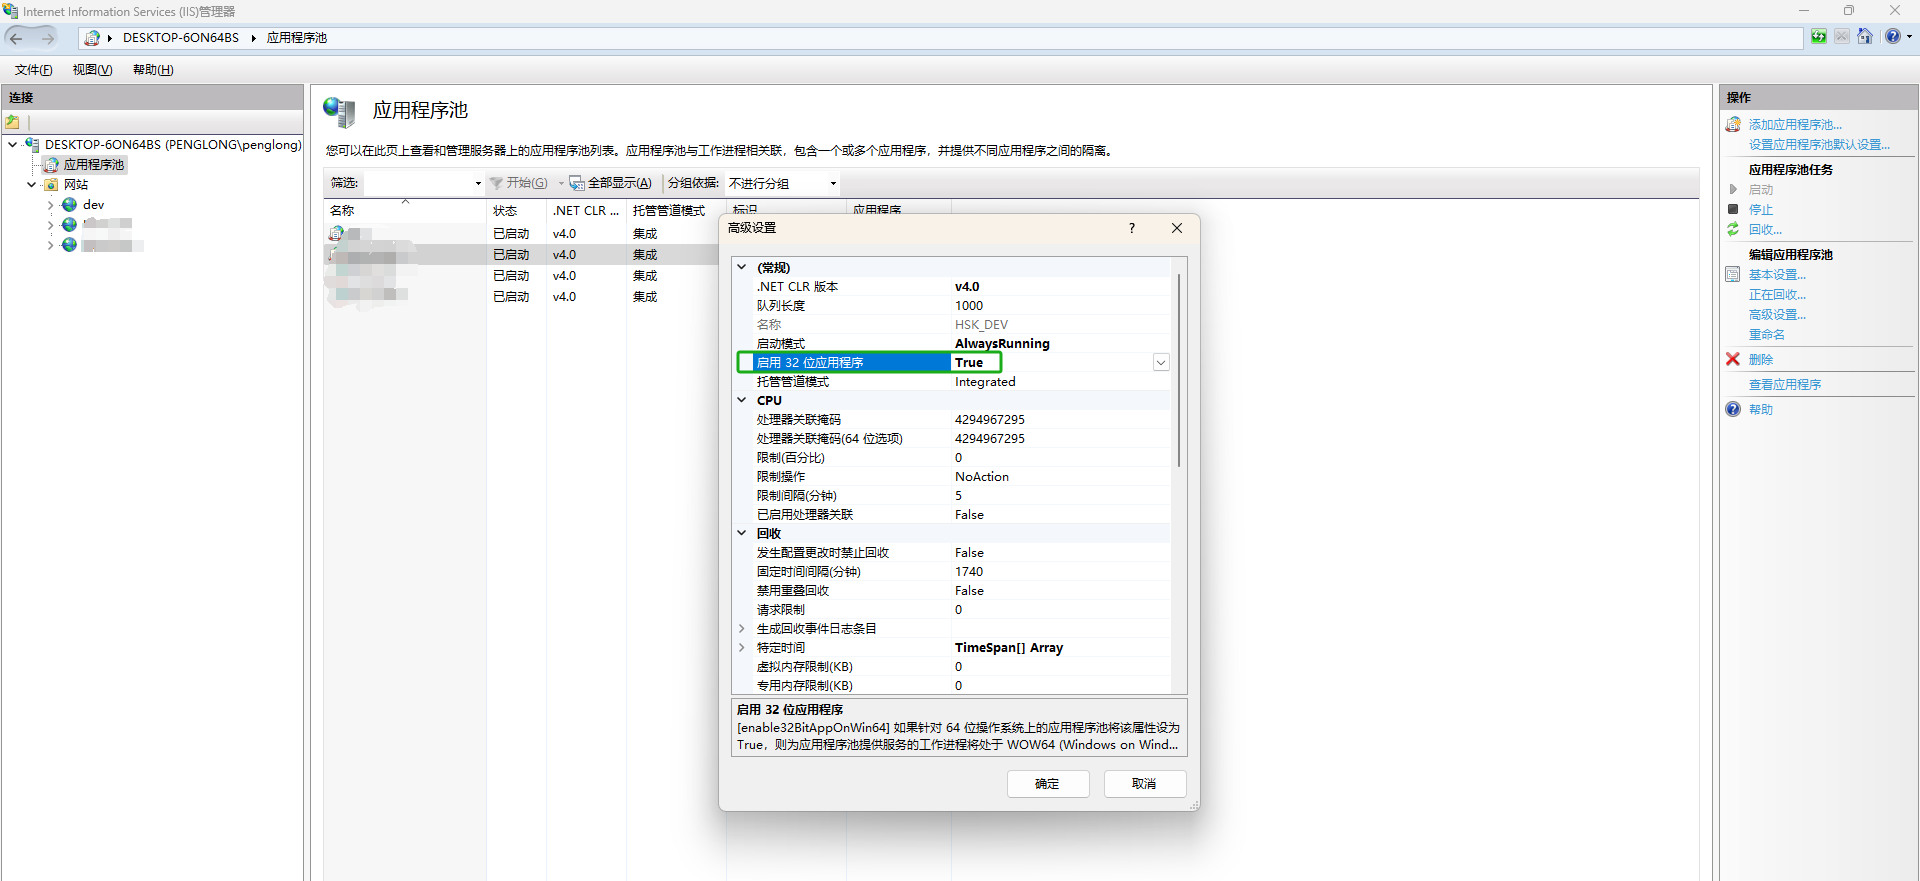The width and height of the screenshot is (1920, 881).
Task: Click 停止 to stop the pool
Action: (x=1760, y=210)
